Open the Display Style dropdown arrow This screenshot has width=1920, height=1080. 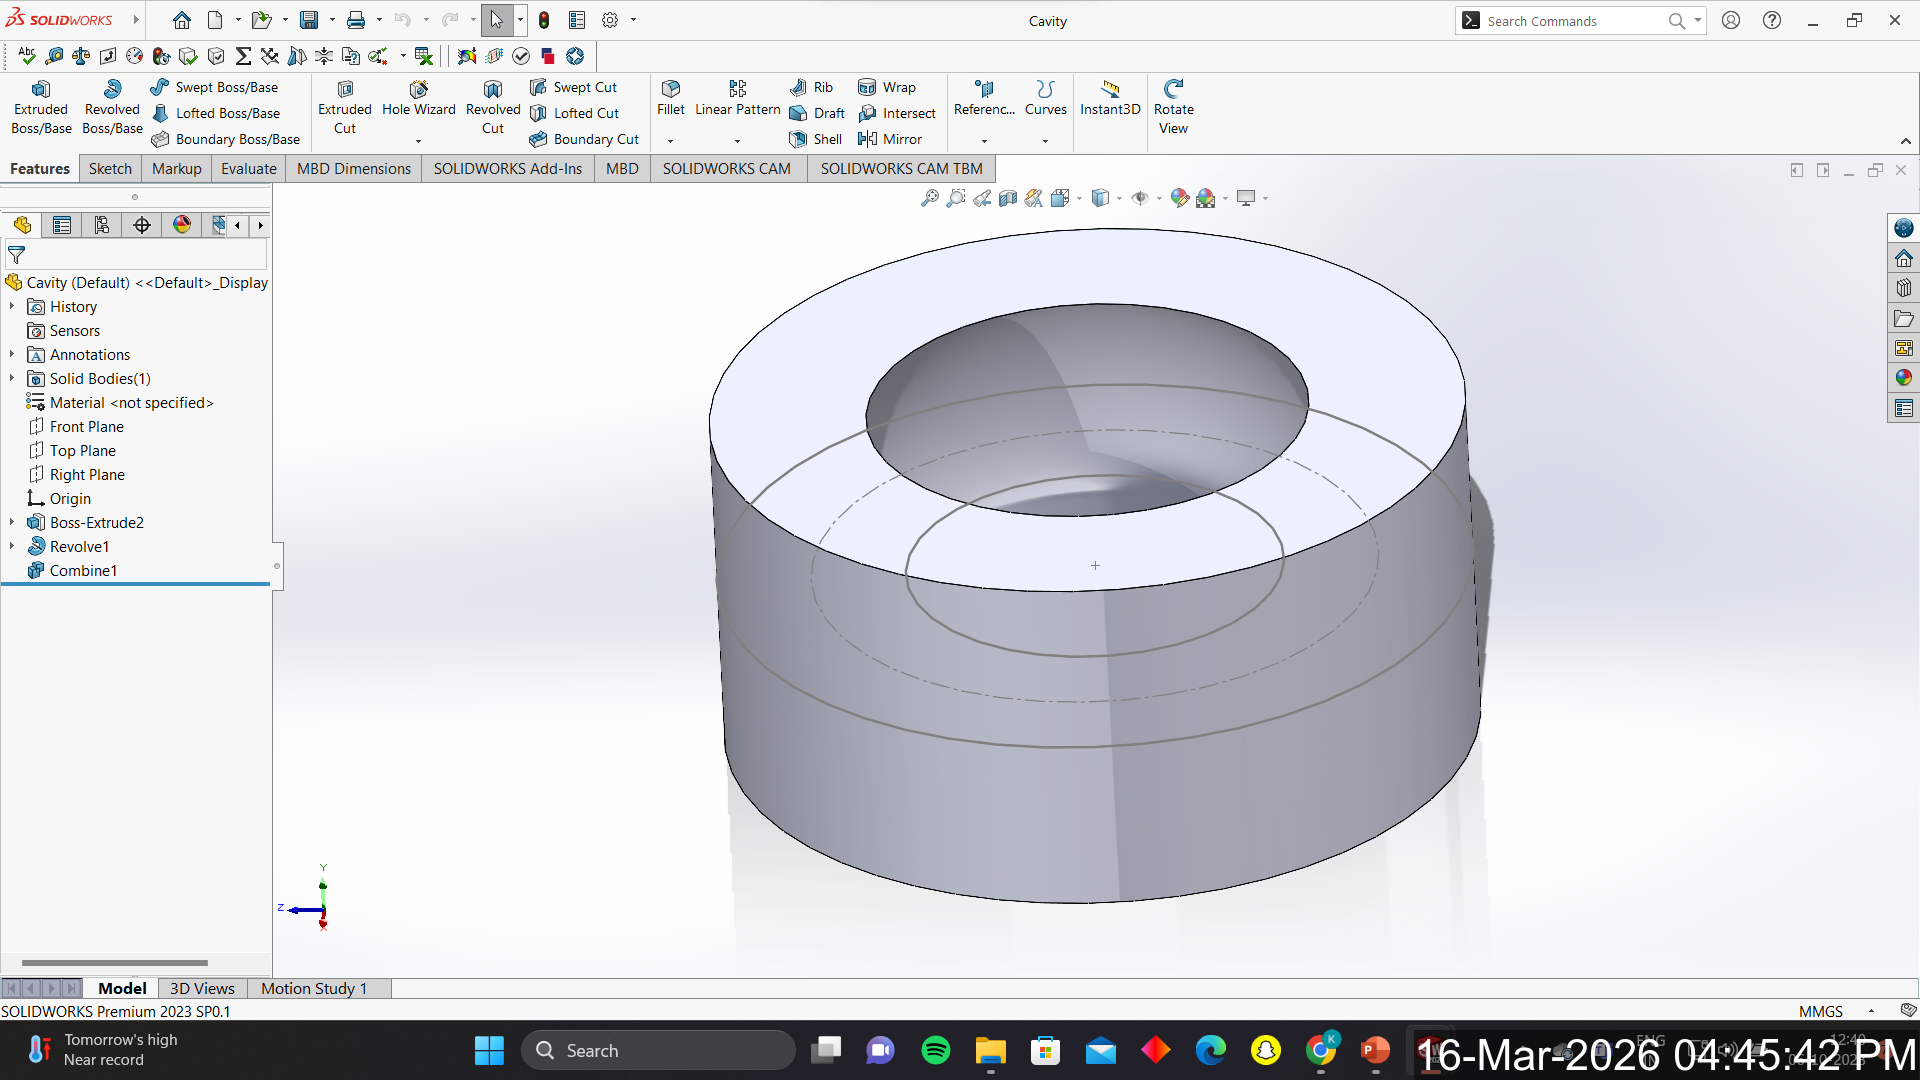pyautogui.click(x=1119, y=198)
